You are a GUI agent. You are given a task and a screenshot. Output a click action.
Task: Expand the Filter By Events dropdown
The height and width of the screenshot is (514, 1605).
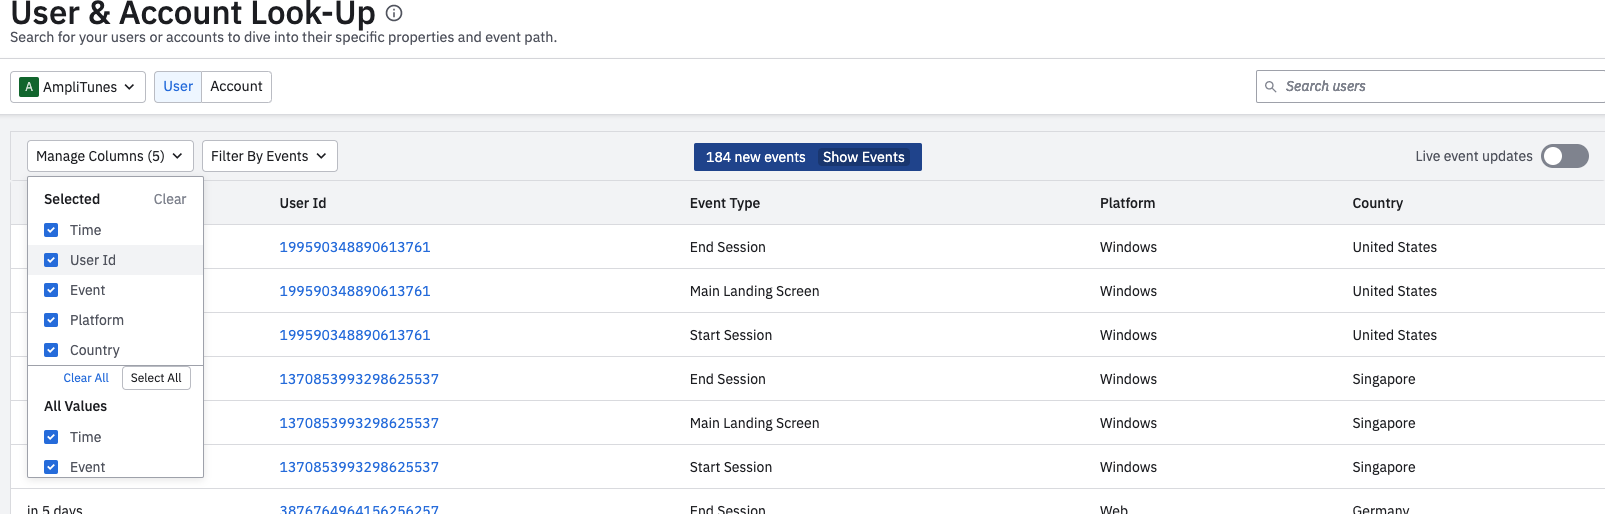(269, 156)
